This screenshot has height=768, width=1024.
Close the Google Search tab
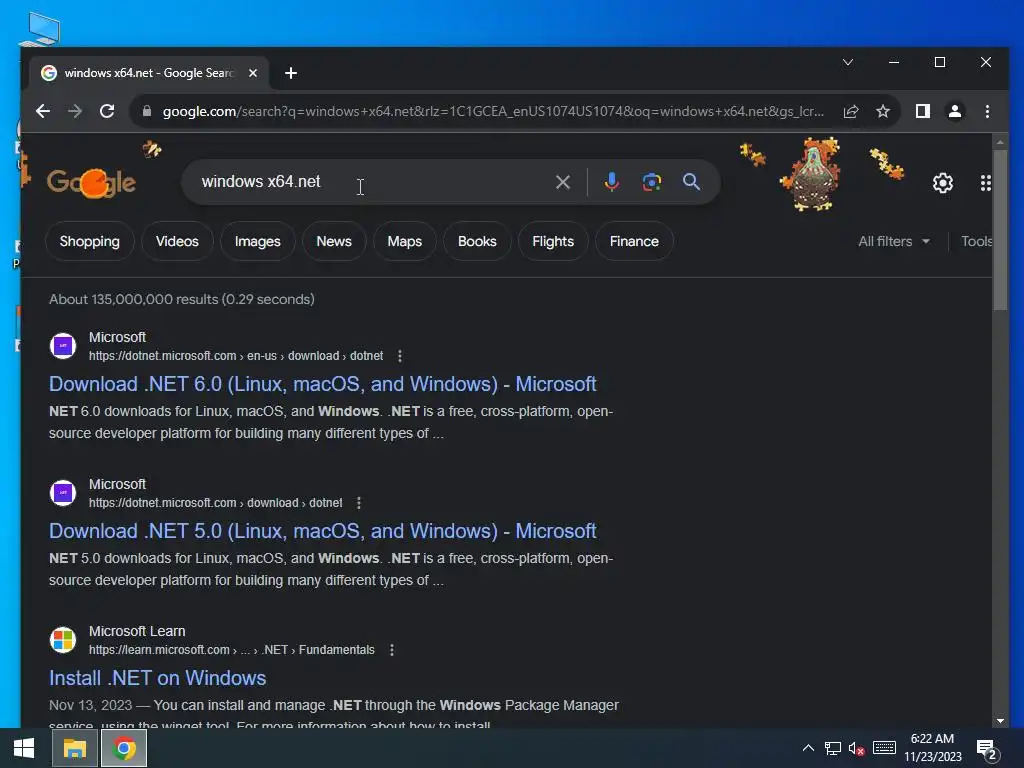[x=253, y=73]
